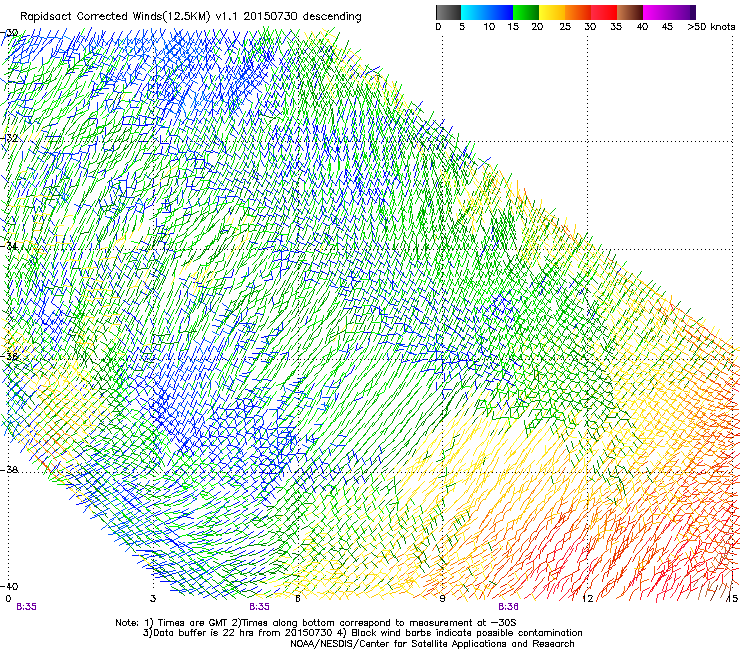Click the '-38' latitude axis label
The image size is (740, 650).
[x=9, y=470]
